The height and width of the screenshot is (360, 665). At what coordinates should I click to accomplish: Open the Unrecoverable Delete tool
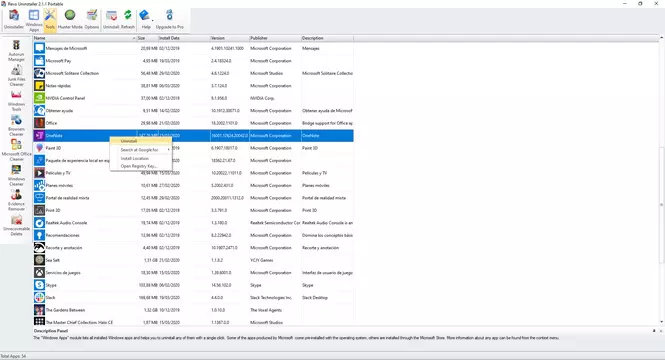tap(16, 225)
